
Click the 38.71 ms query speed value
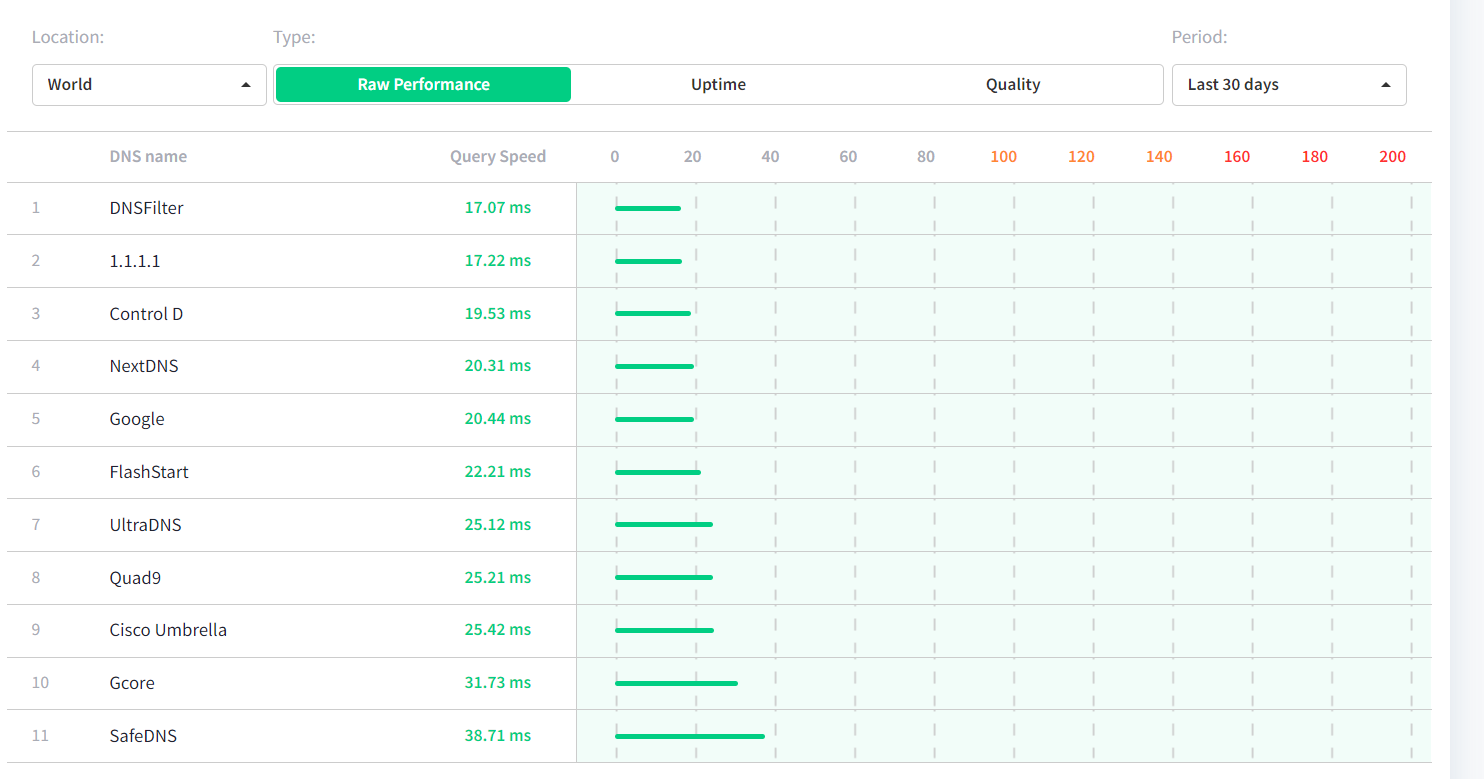(498, 736)
